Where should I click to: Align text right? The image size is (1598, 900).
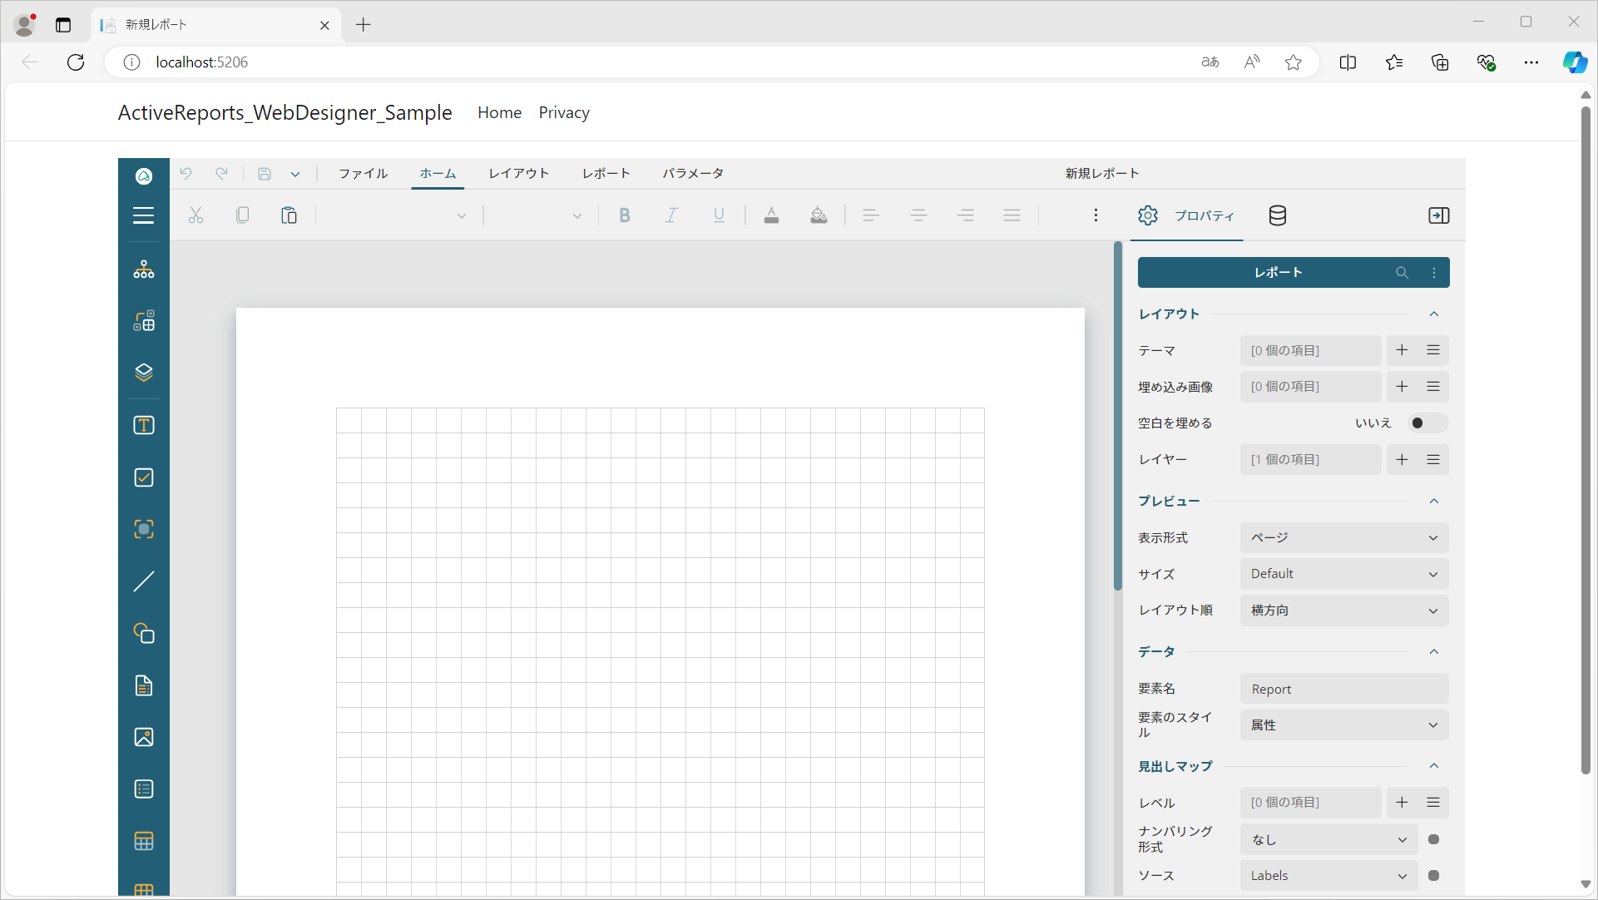point(965,215)
